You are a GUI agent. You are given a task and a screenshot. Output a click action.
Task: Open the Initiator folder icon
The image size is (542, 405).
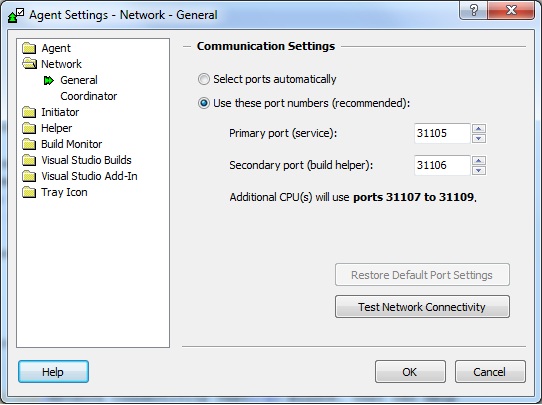29,112
